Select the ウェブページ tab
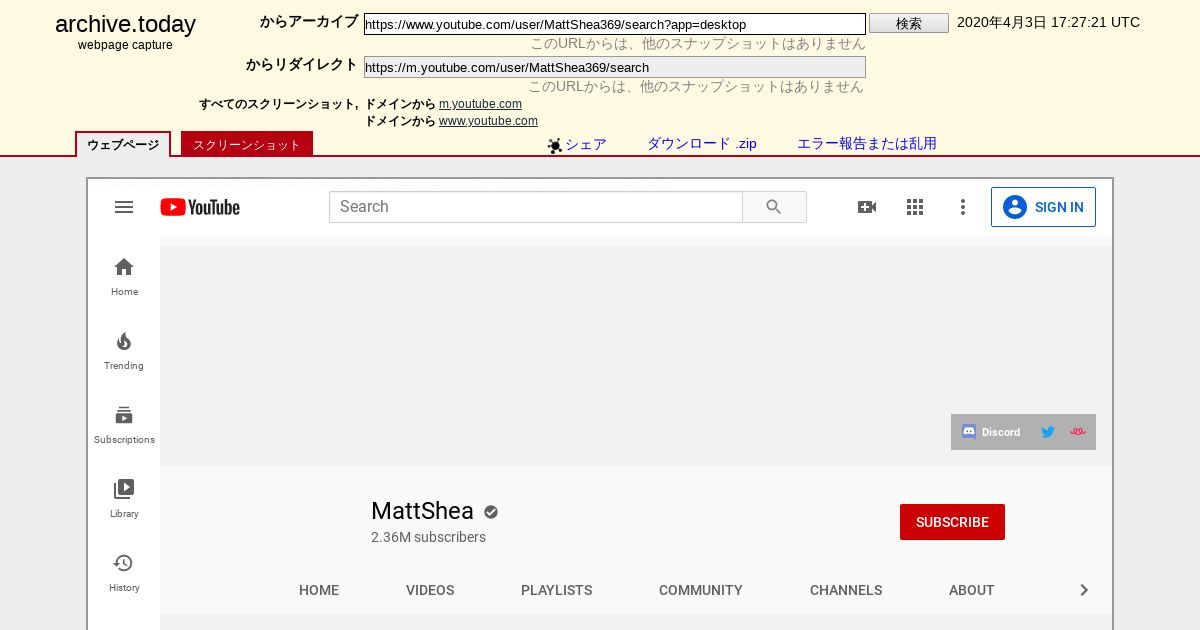Image resolution: width=1200 pixels, height=630 pixels. [x=123, y=144]
